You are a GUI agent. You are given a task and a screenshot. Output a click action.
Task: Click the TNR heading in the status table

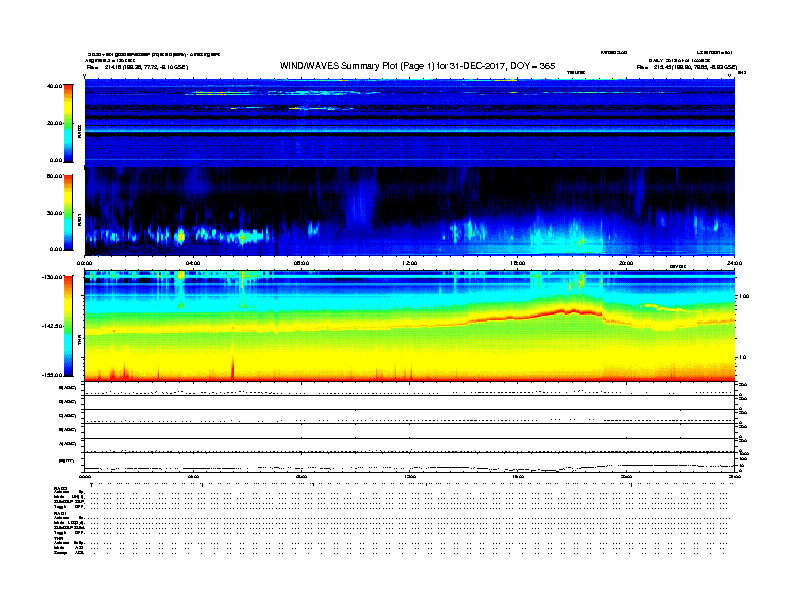[x=58, y=538]
